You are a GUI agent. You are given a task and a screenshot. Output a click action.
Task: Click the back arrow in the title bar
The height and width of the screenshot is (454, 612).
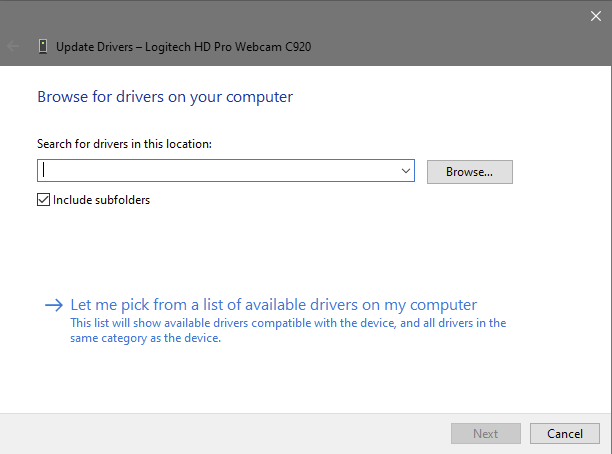pos(13,46)
